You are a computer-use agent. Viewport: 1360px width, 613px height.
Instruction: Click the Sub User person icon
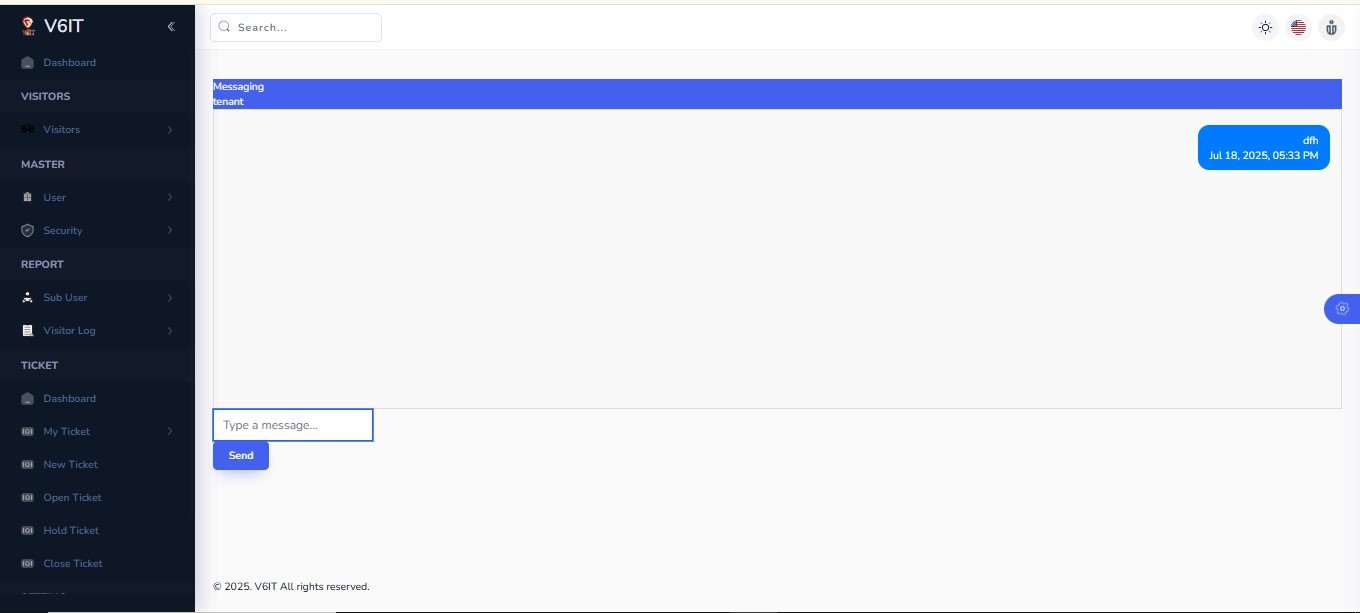tap(28, 297)
